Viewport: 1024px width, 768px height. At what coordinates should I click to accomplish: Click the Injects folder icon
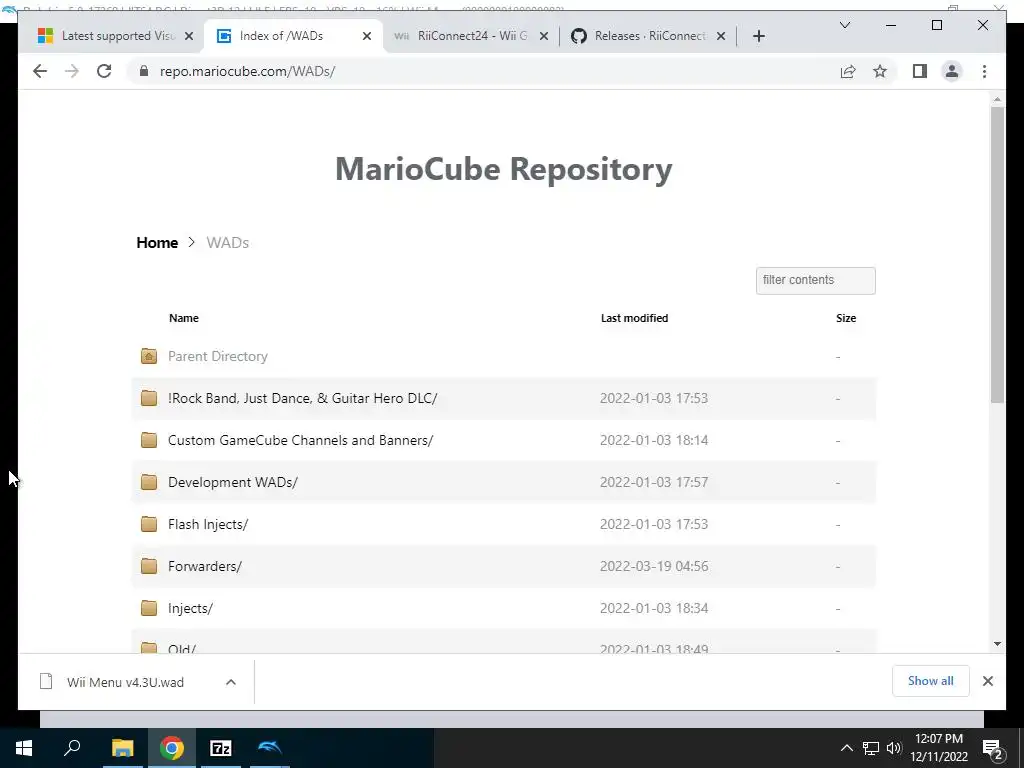tap(149, 608)
